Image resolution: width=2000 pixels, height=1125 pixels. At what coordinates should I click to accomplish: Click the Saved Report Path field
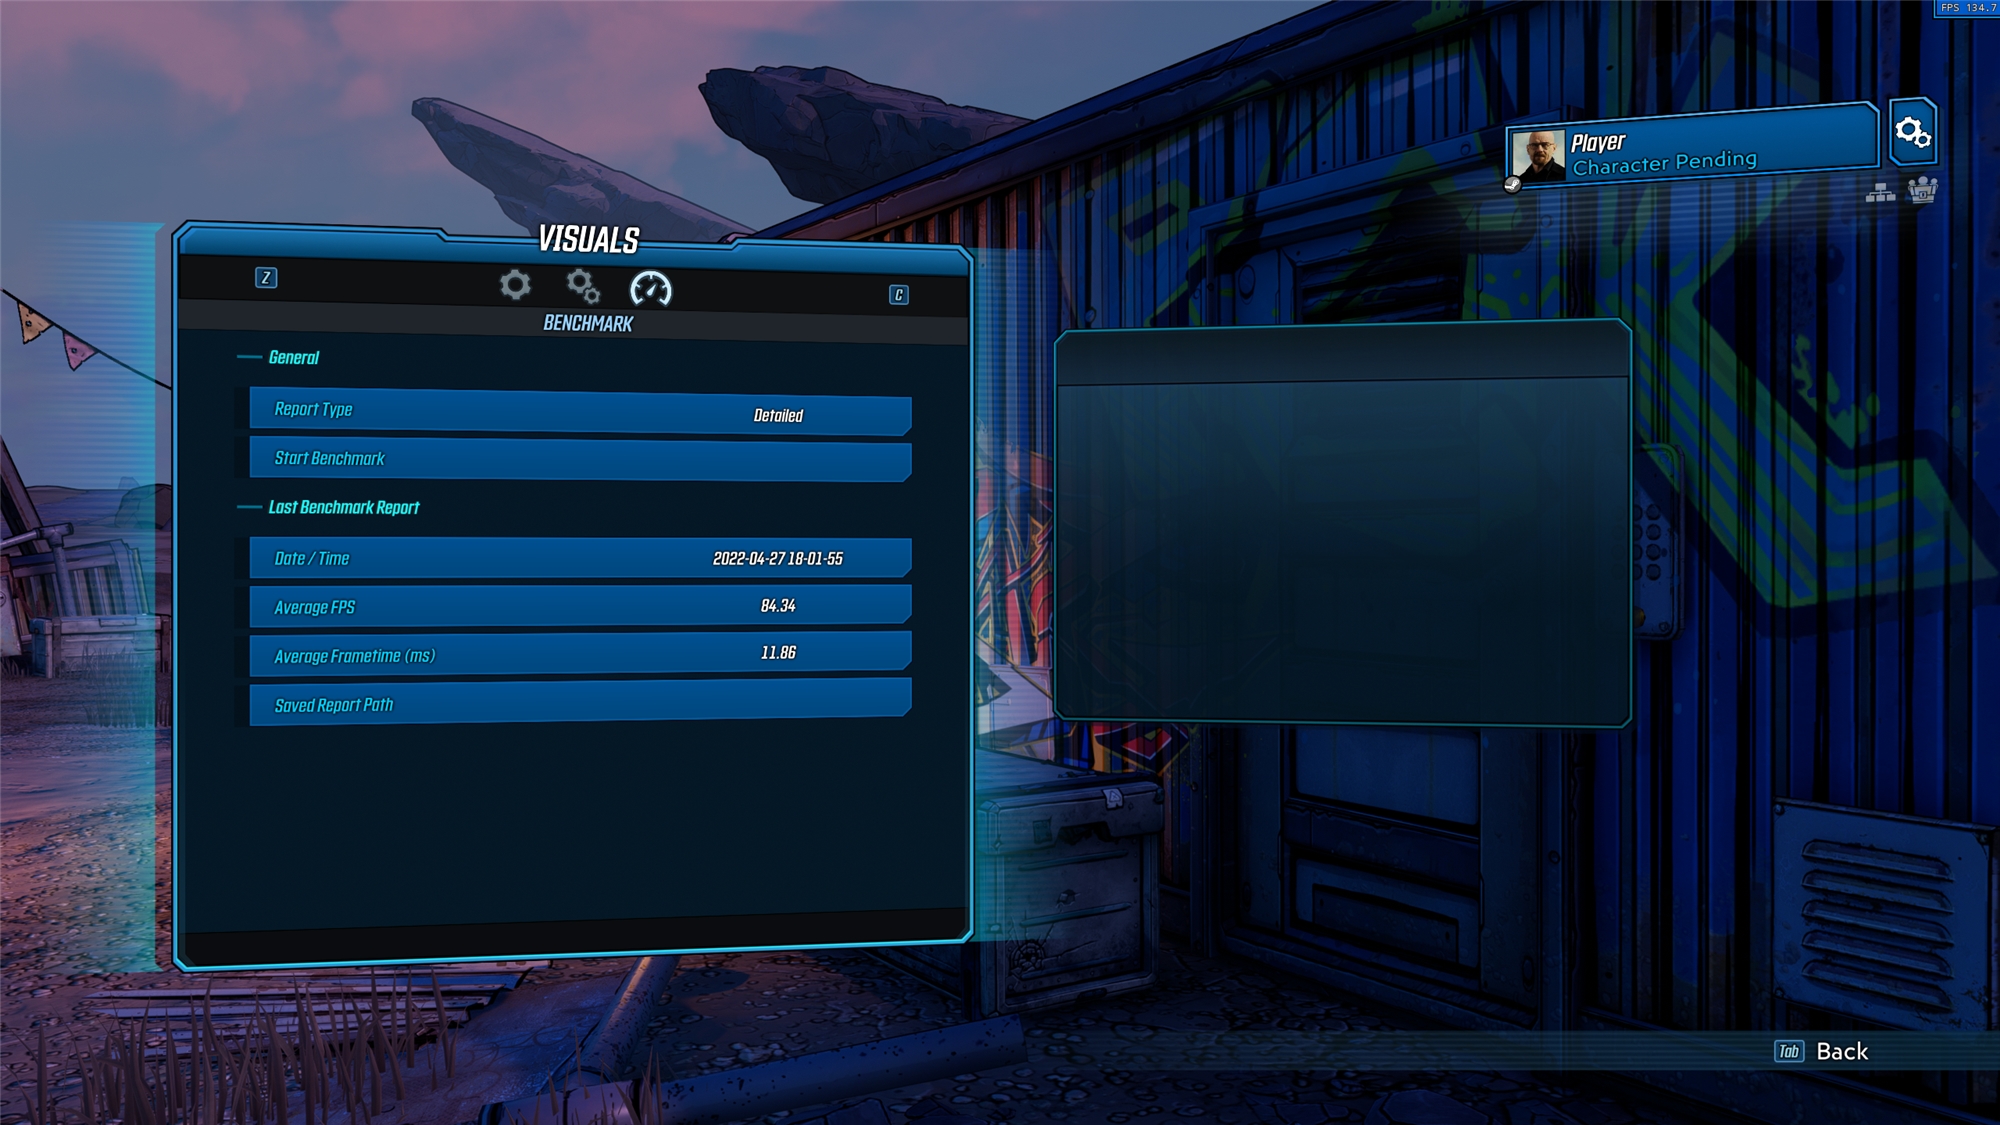580,705
